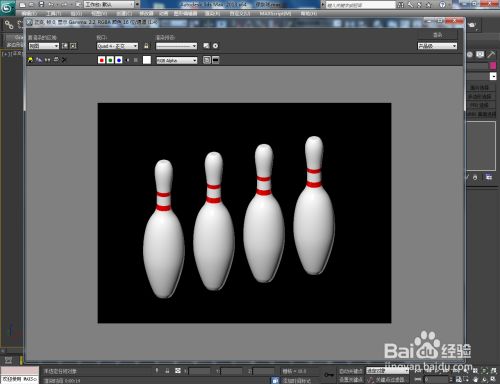Click the favorites star icon in title bar

(429, 5)
